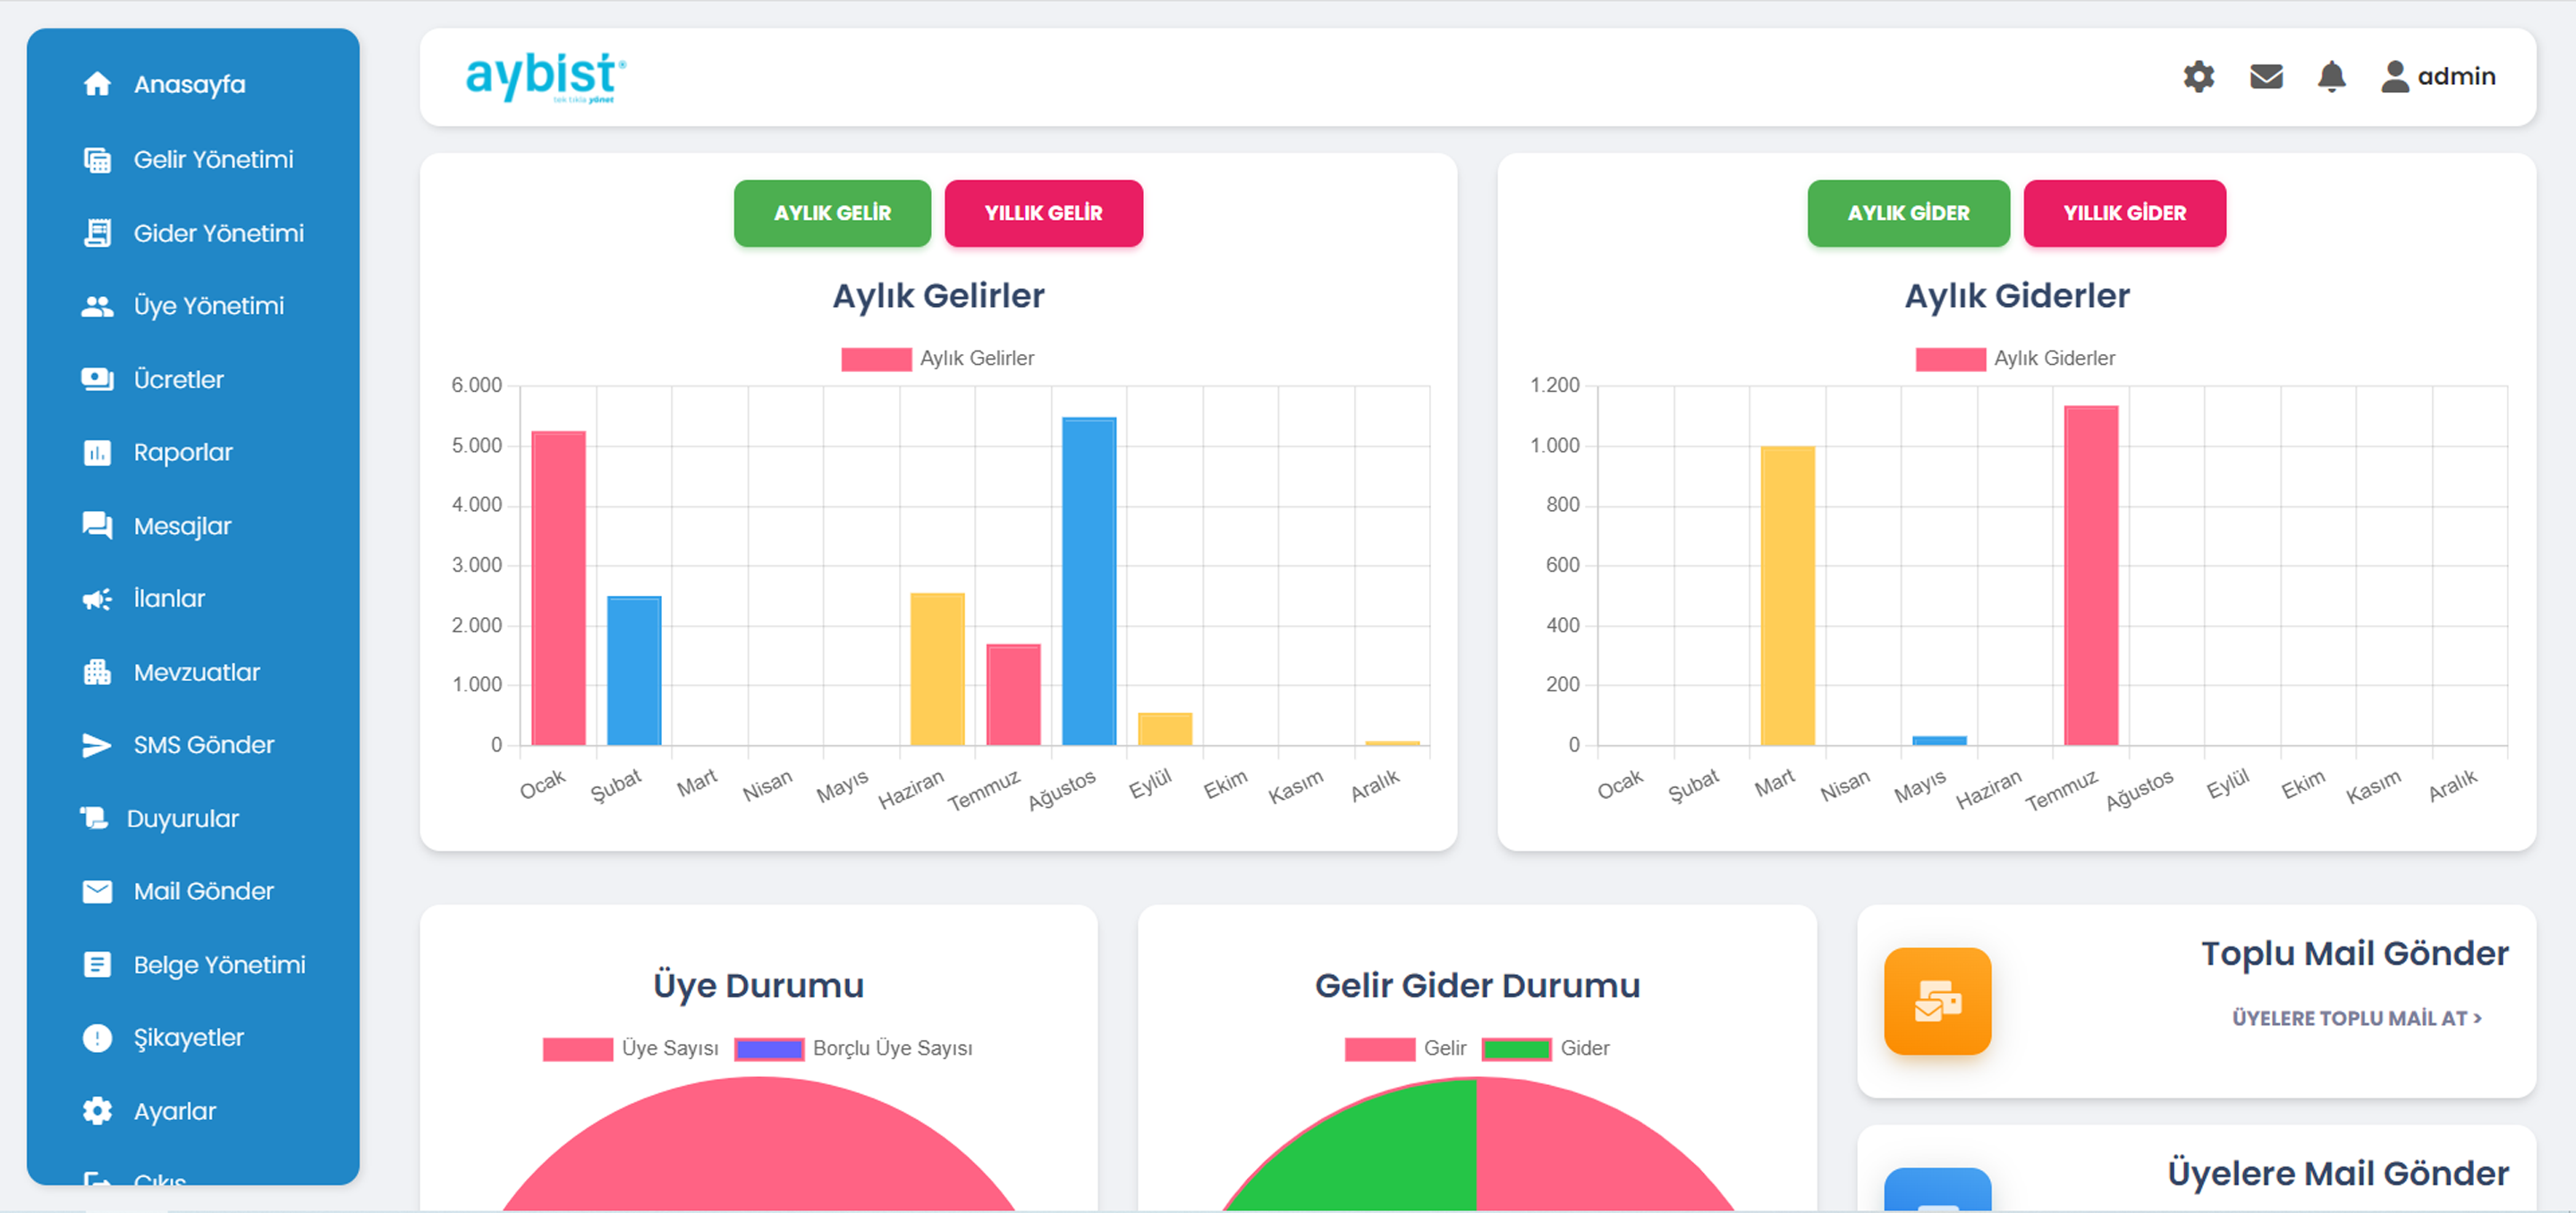Click the Üyelere Mail Gönder heading

coord(2337,1173)
